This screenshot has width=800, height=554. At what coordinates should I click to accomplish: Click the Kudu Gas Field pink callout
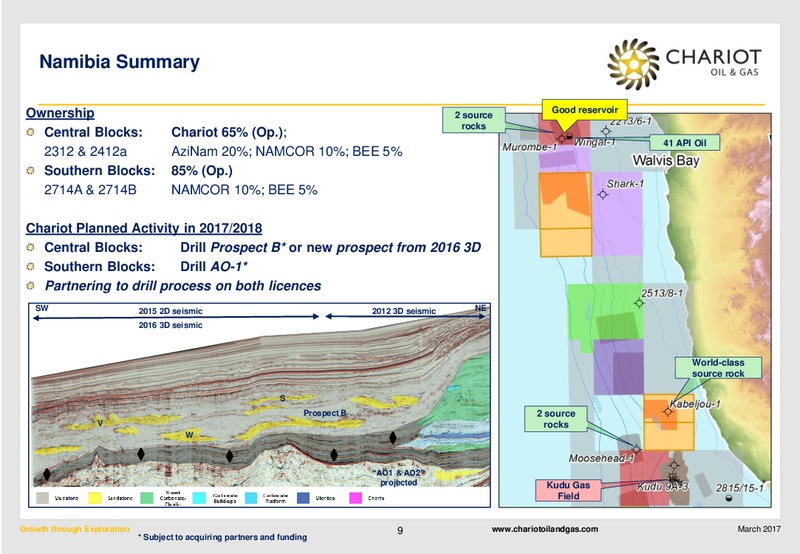pos(568,490)
